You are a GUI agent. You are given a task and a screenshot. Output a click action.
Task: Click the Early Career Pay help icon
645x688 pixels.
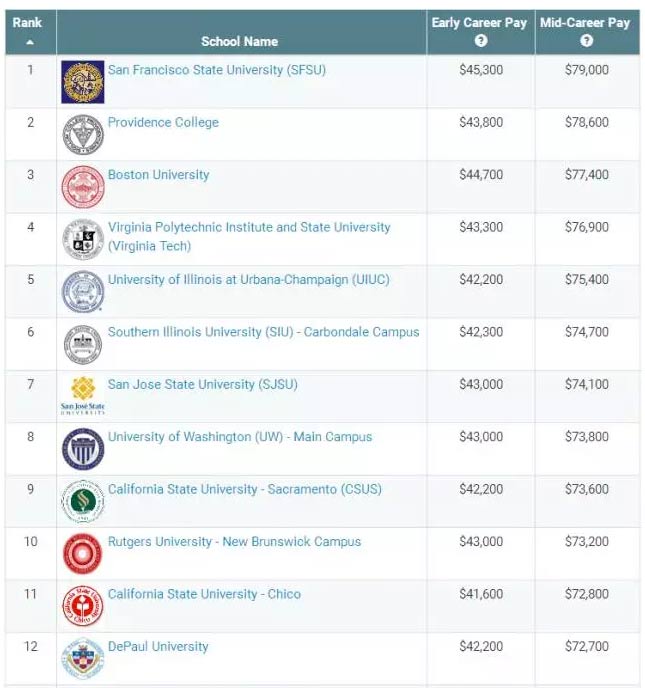pyautogui.click(x=481, y=41)
